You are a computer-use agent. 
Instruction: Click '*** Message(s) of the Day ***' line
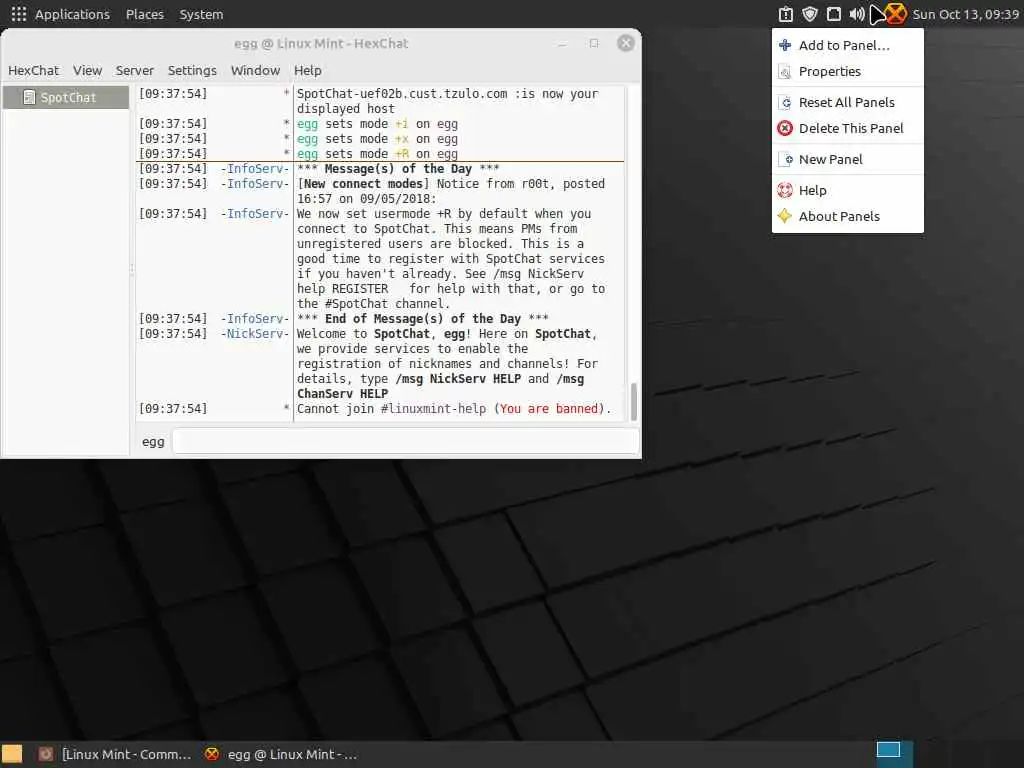click(398, 169)
